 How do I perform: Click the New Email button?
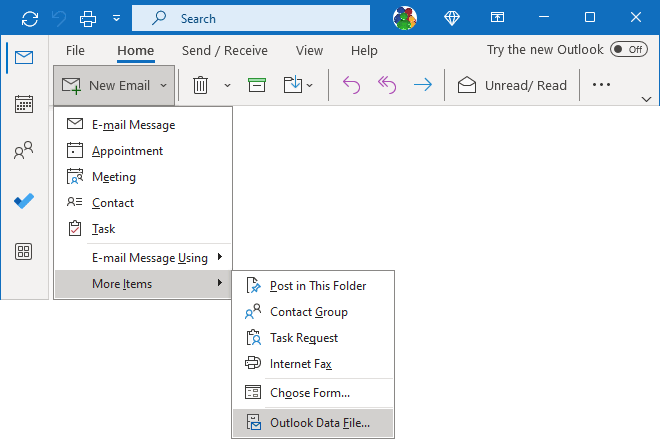pos(106,85)
